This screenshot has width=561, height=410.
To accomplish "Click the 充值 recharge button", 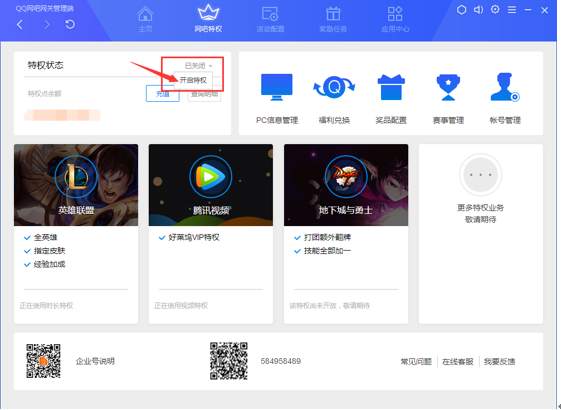I will (163, 94).
